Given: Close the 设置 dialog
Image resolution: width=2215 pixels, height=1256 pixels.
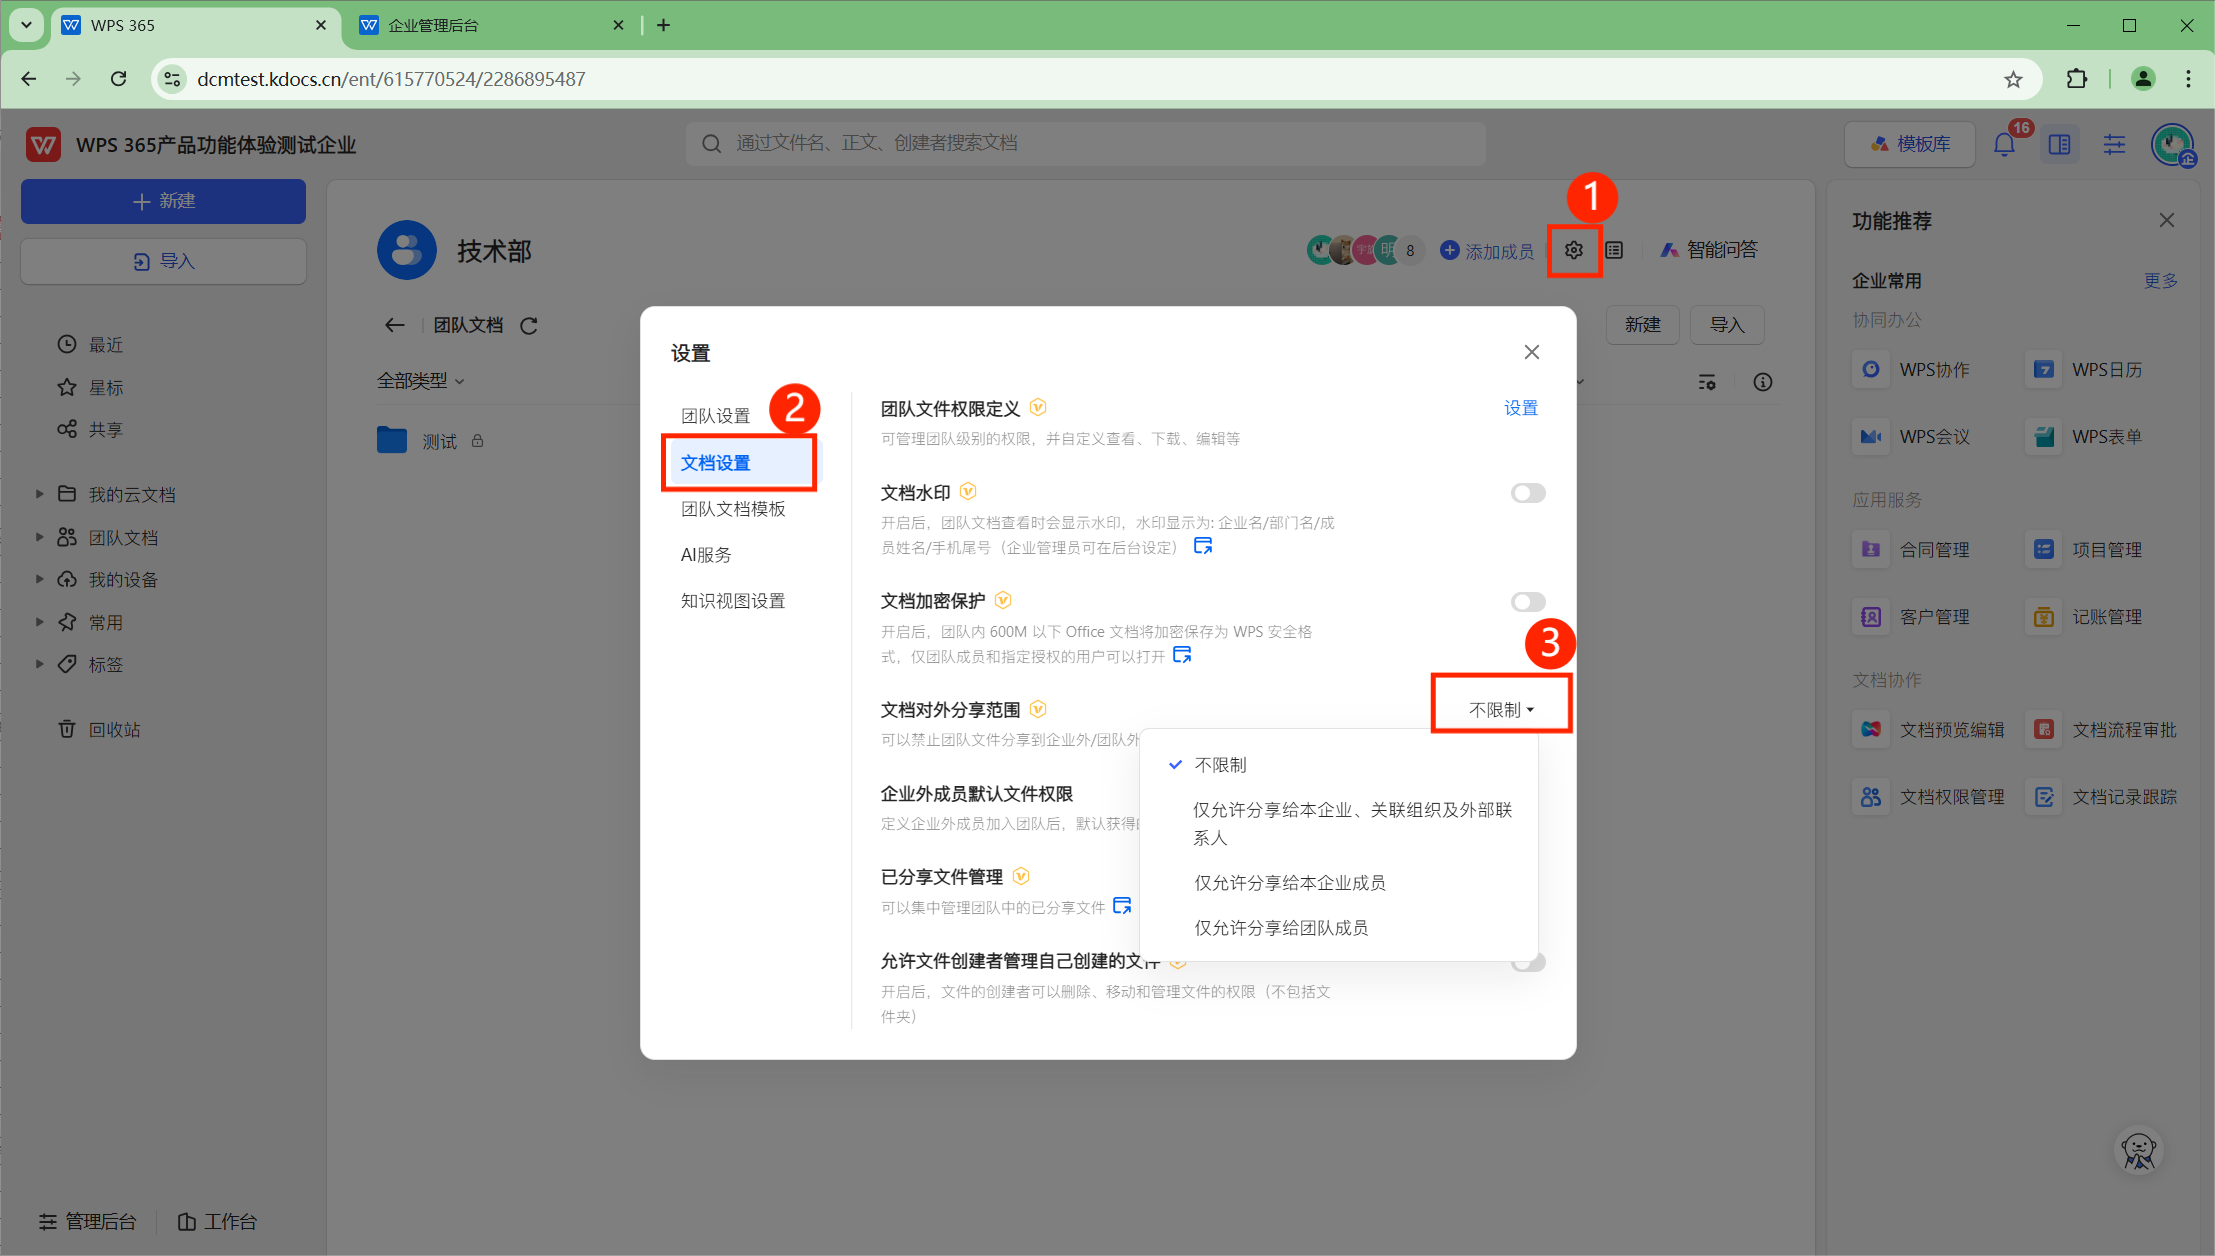Looking at the screenshot, I should click(1531, 352).
